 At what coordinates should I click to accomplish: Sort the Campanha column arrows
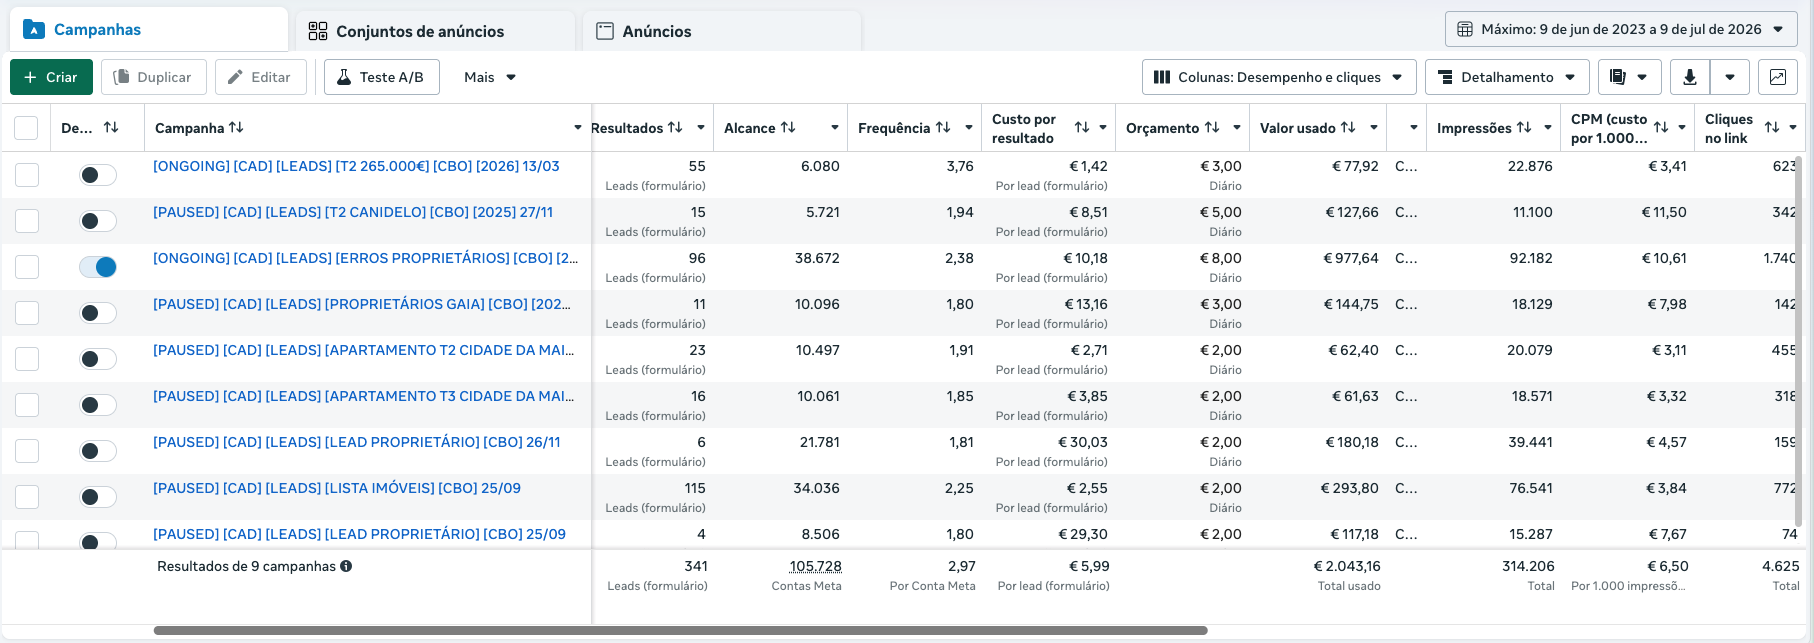pyautogui.click(x=236, y=127)
